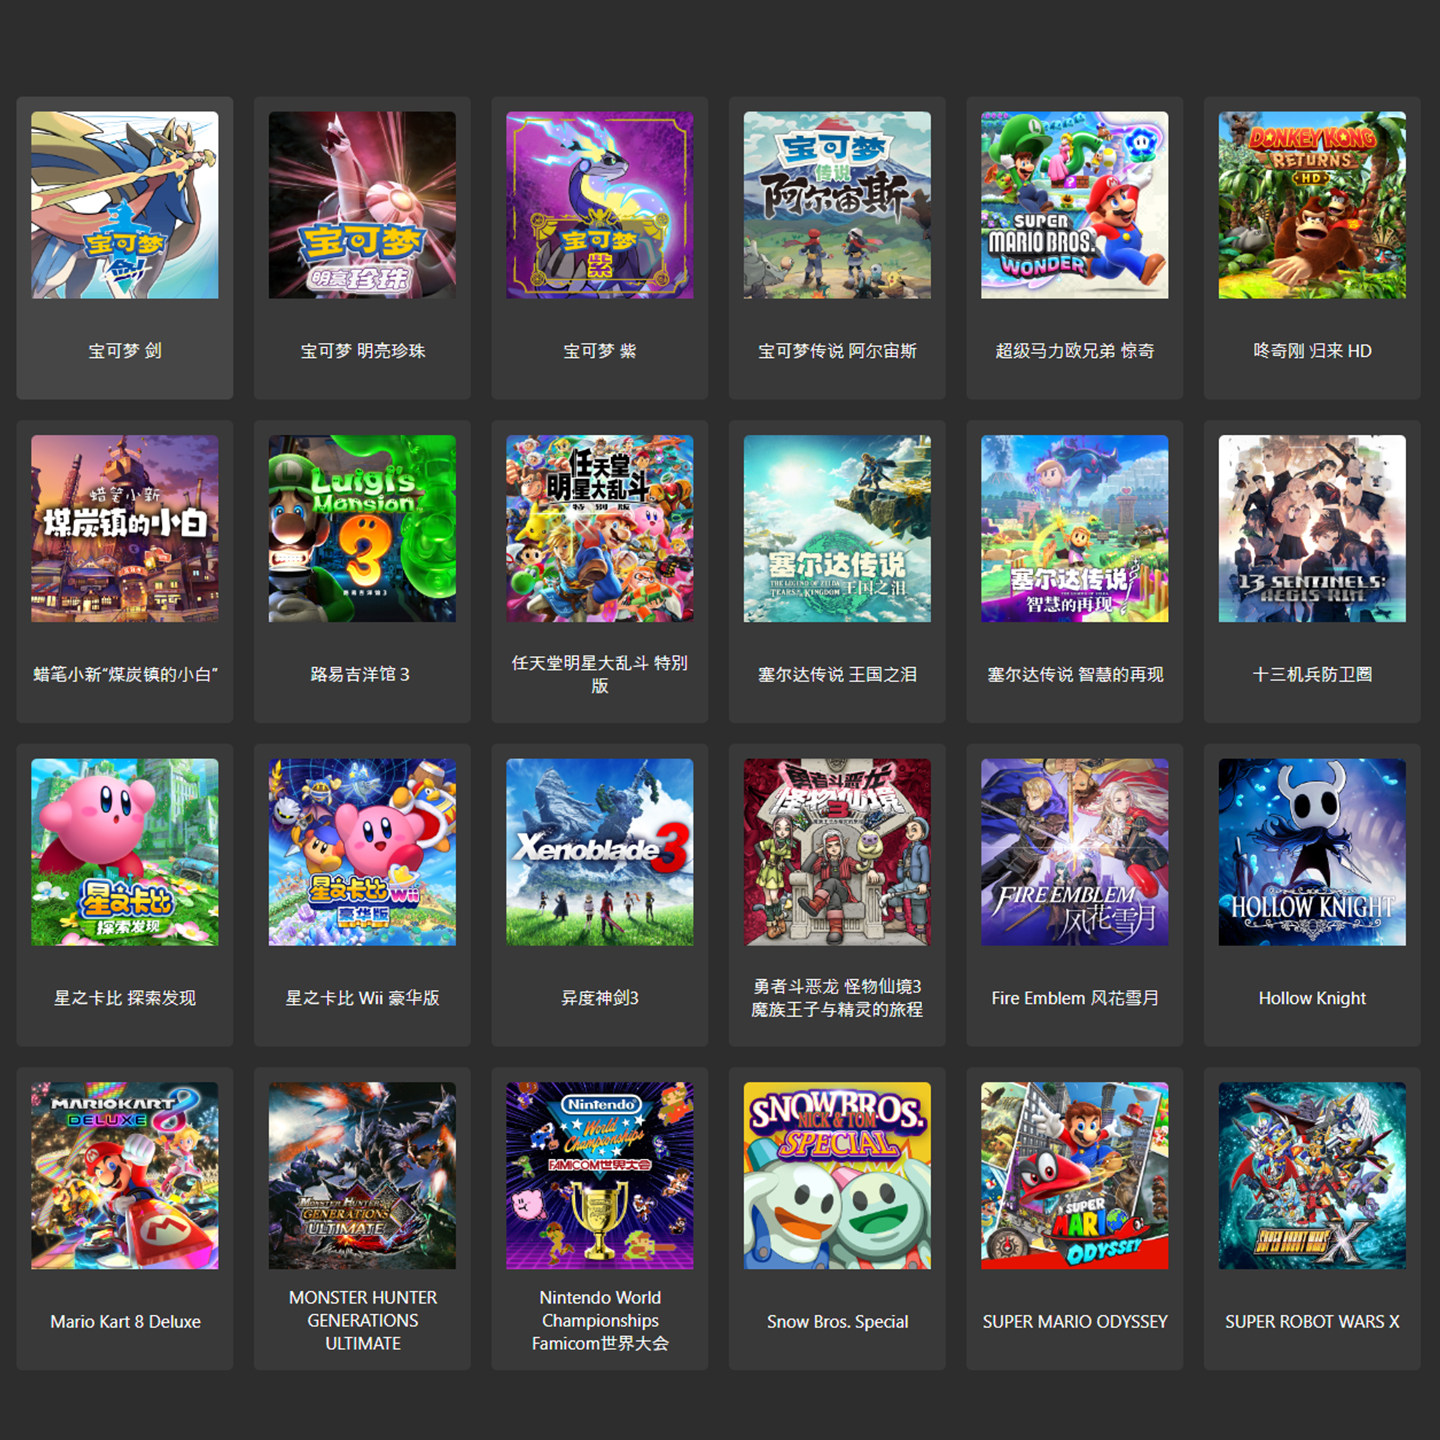
Task: Click the Fire Emblem 风花雪月 cover art
Action: coord(1075,852)
